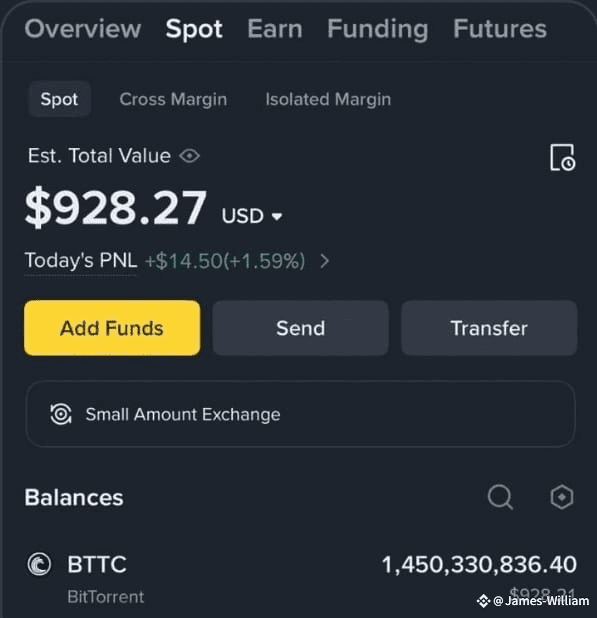Click the Transfer button
This screenshot has width=597, height=618.
[489, 328]
